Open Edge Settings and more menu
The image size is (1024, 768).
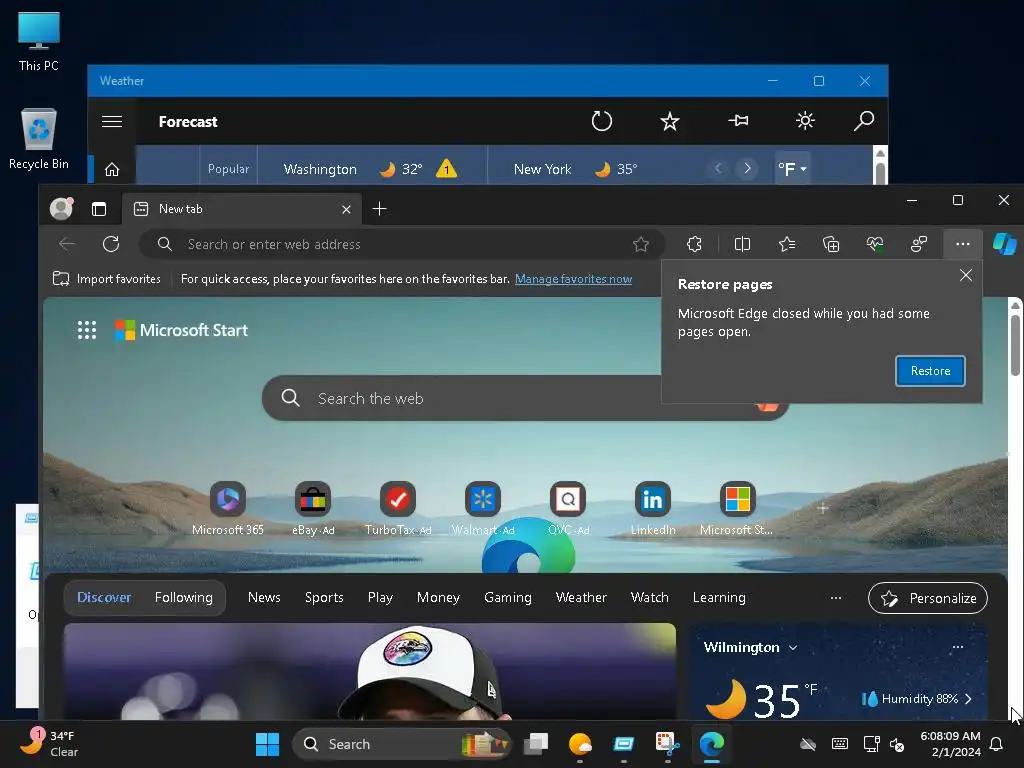click(x=963, y=244)
